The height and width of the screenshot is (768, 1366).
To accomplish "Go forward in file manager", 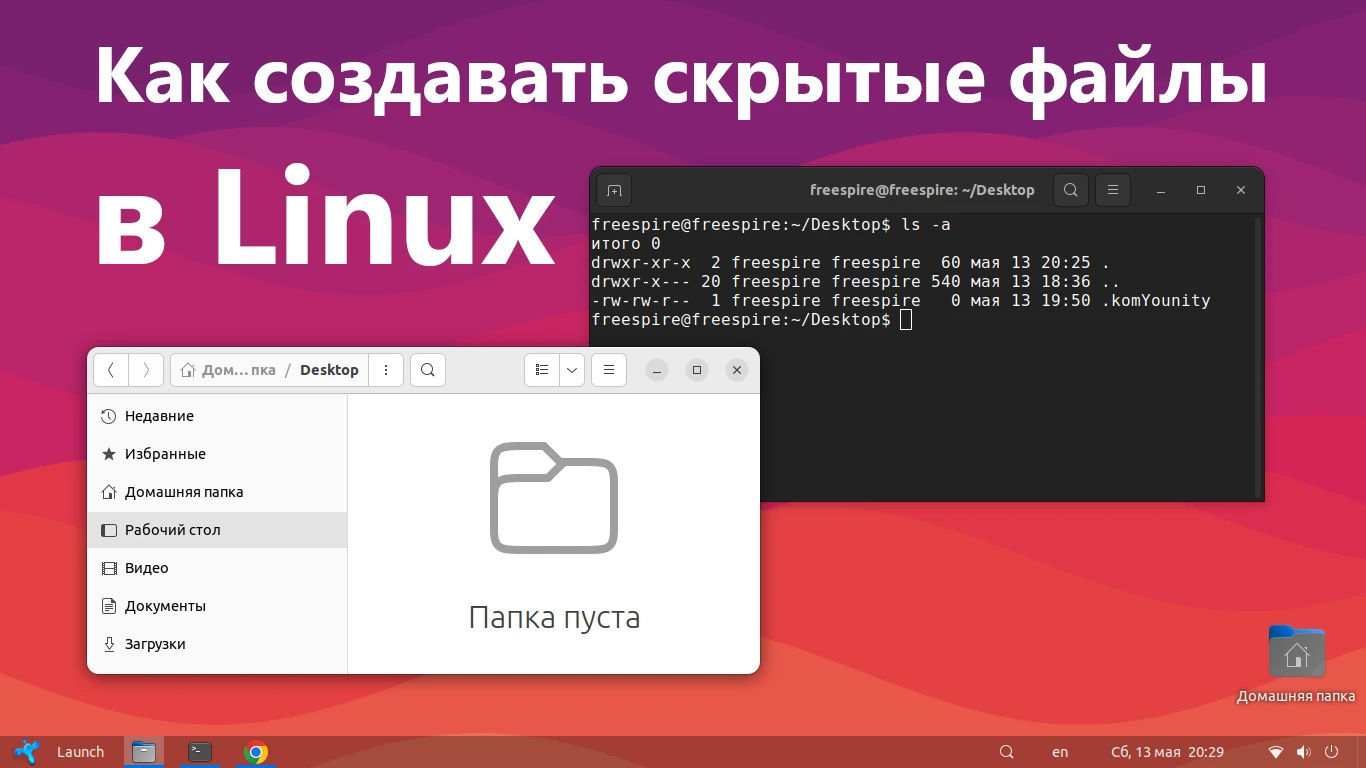I will [146, 370].
